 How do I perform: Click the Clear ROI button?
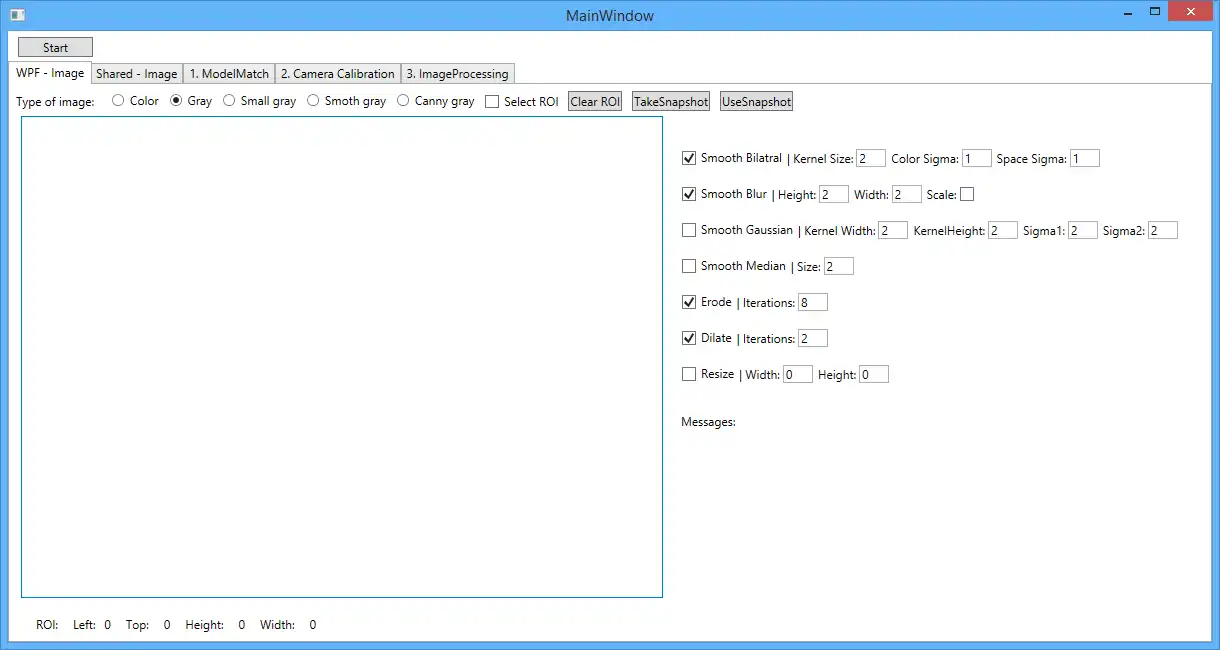click(595, 102)
